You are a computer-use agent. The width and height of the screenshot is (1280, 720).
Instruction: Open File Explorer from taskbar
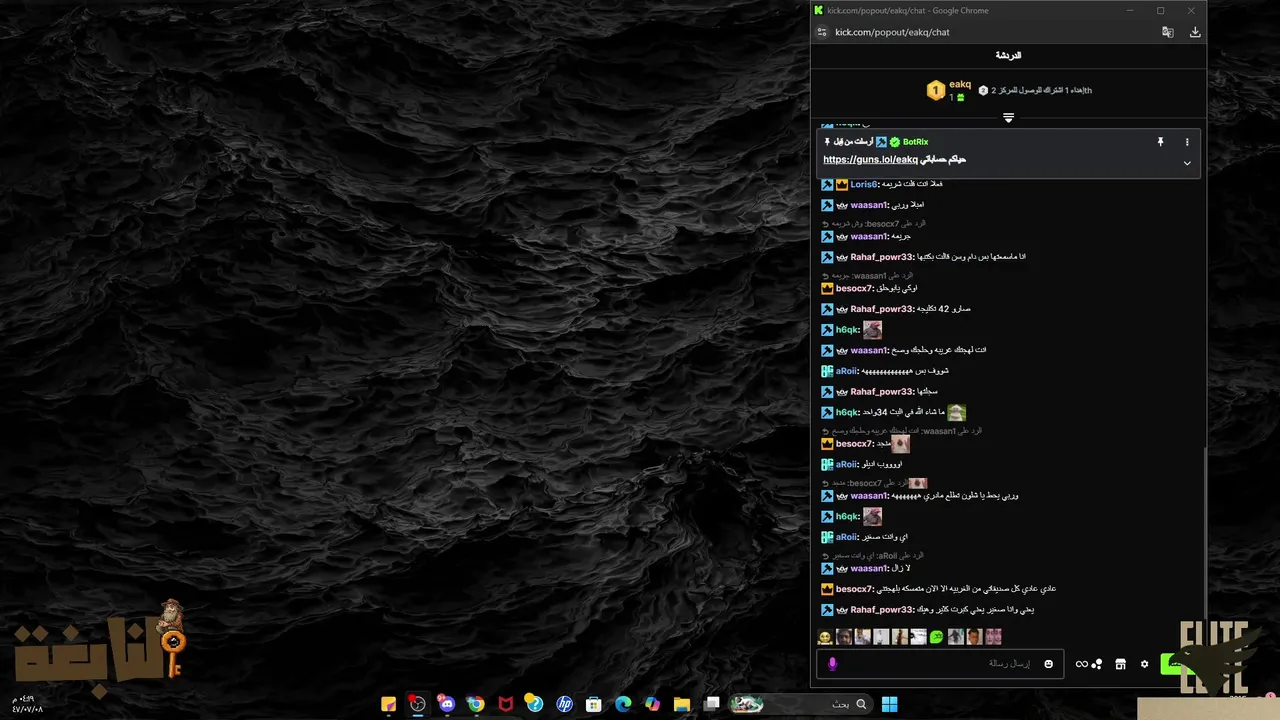(682, 704)
